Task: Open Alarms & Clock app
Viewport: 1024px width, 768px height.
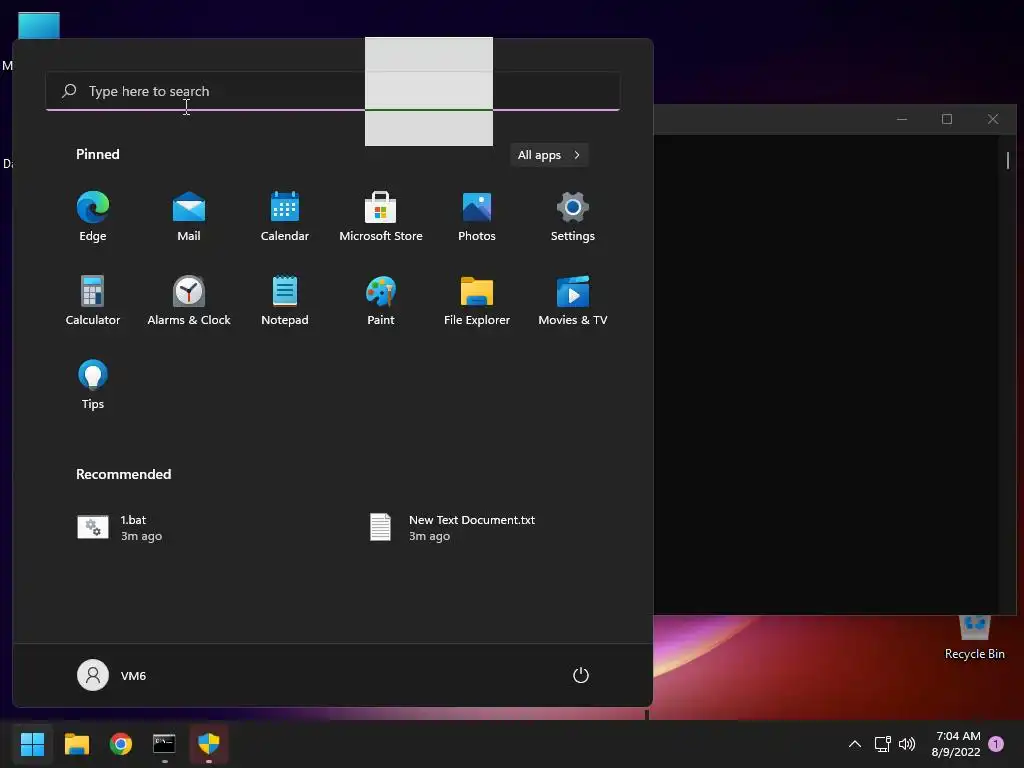Action: (189, 300)
